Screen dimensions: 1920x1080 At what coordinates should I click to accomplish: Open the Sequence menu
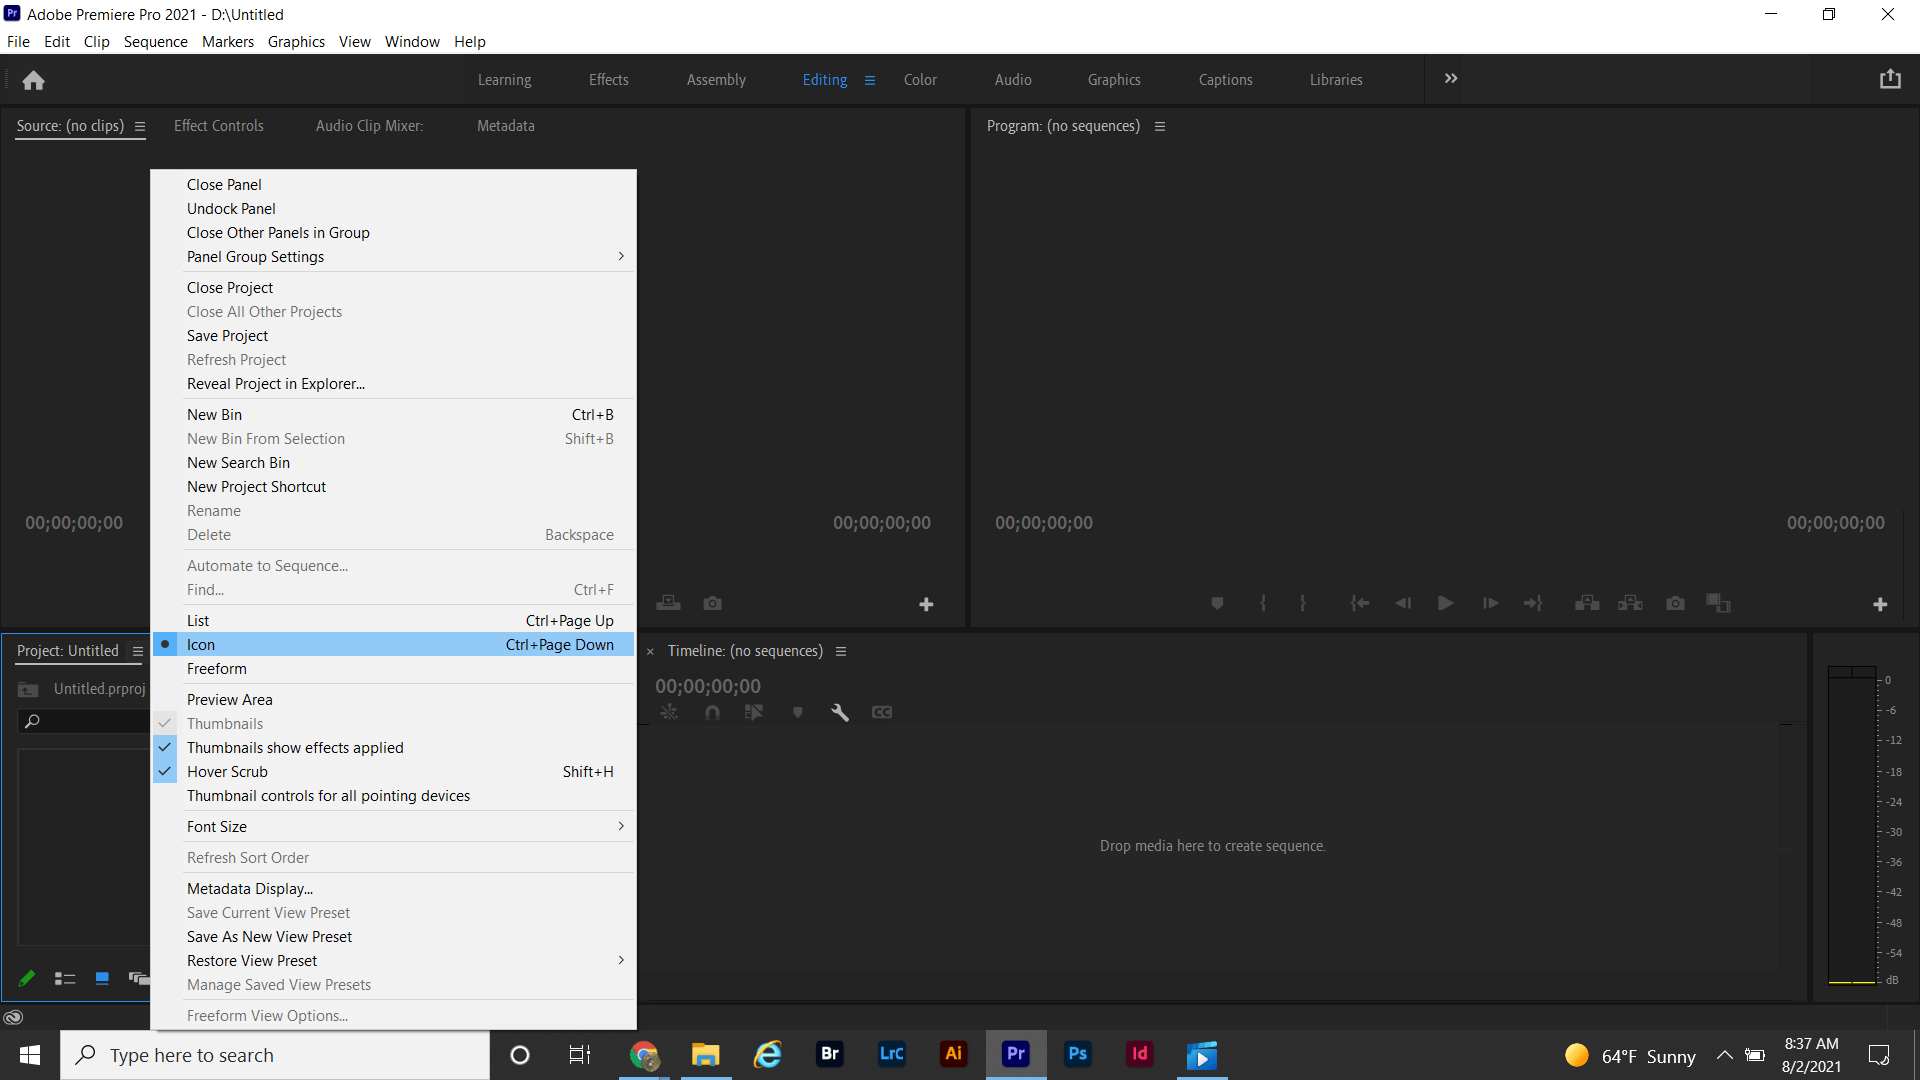coord(155,41)
